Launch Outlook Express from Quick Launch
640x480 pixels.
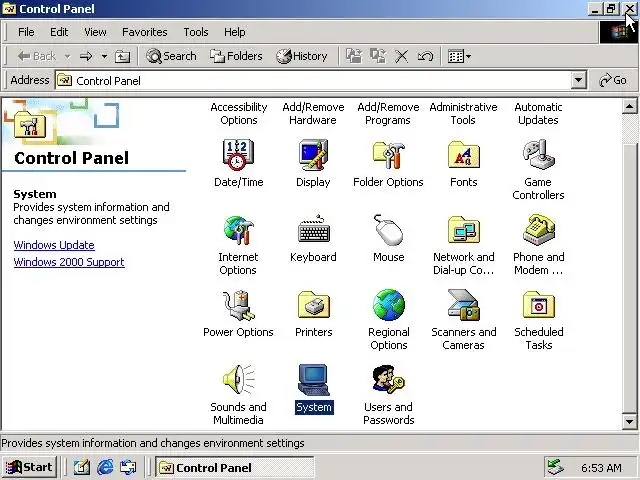coord(128,467)
